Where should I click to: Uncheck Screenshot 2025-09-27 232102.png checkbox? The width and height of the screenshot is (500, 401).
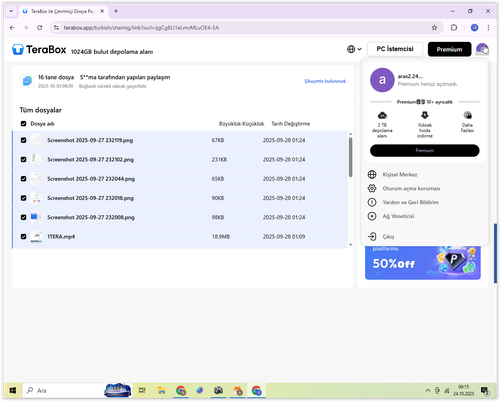click(x=23, y=159)
